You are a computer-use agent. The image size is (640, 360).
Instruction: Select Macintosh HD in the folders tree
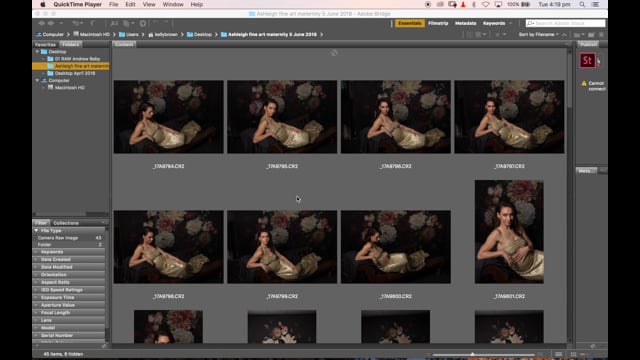pos(69,88)
